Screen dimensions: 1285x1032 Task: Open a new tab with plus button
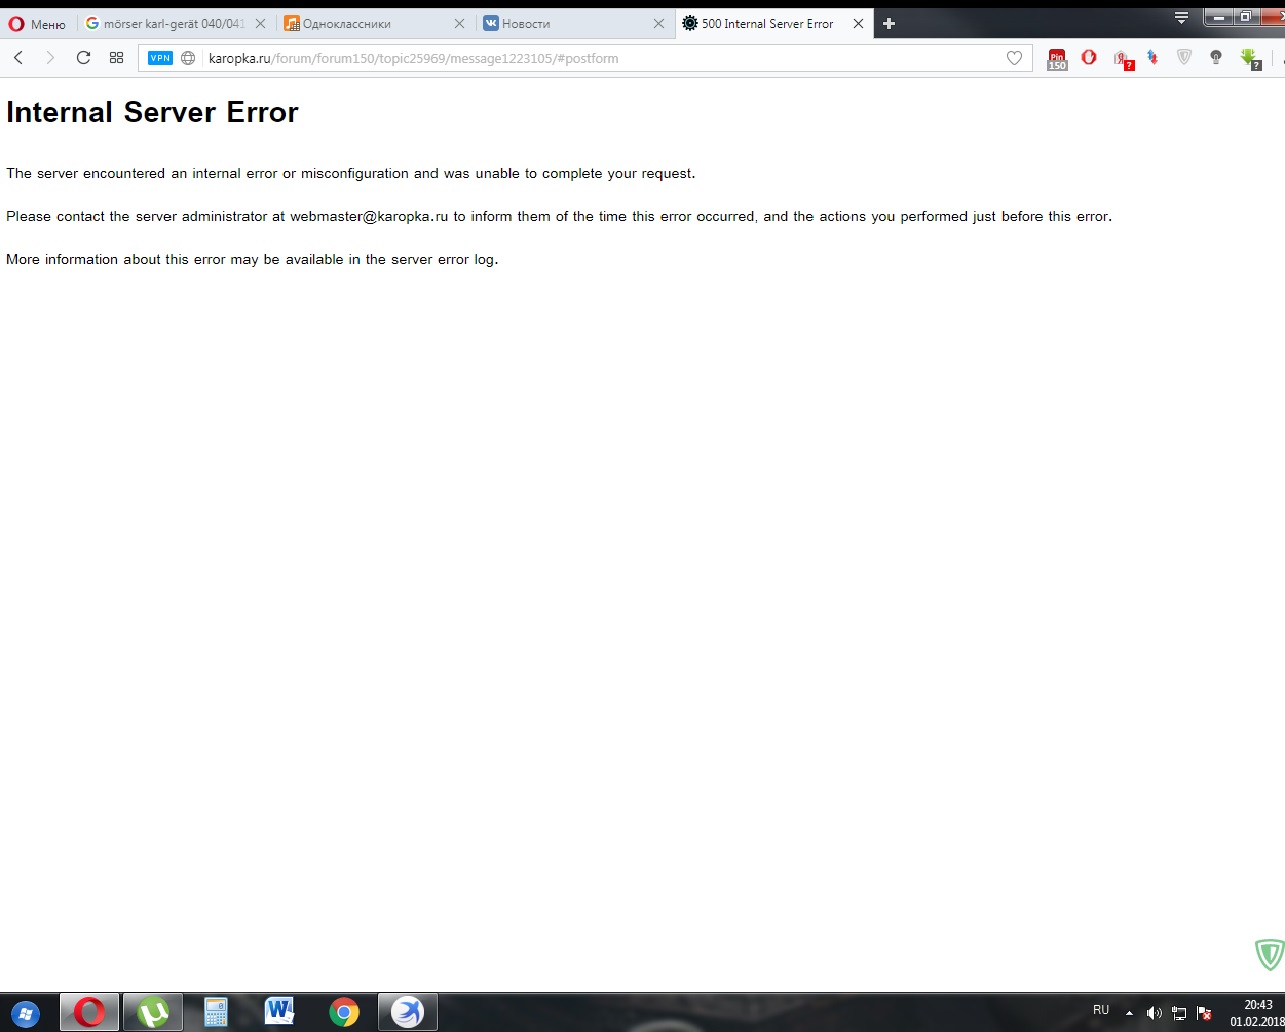pyautogui.click(x=889, y=24)
